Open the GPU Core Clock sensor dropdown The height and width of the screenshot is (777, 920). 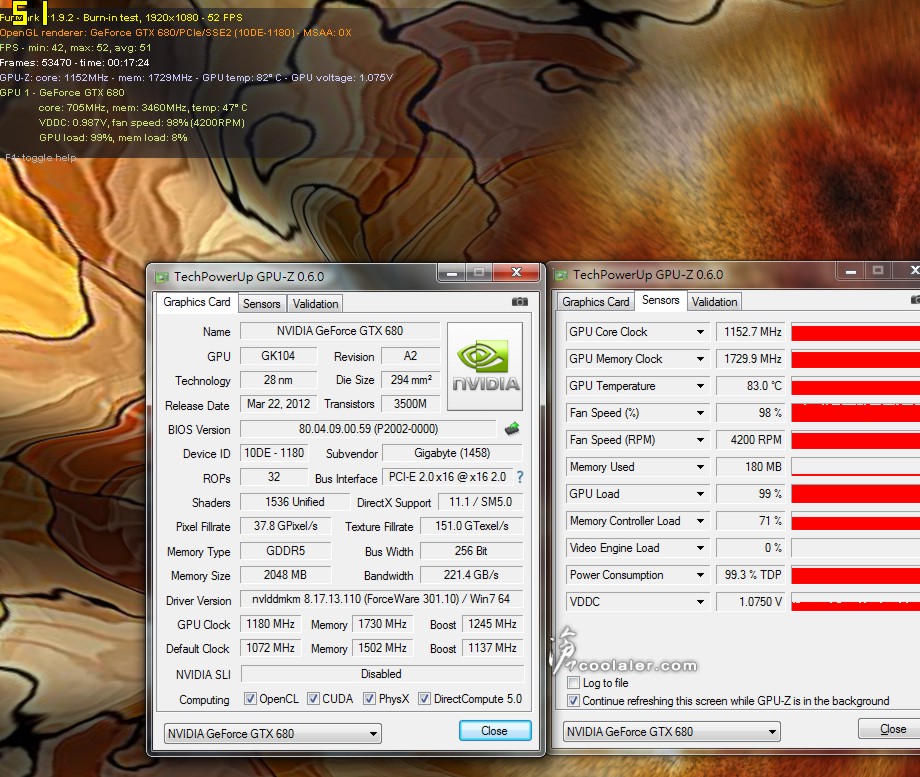pyautogui.click(x=701, y=332)
